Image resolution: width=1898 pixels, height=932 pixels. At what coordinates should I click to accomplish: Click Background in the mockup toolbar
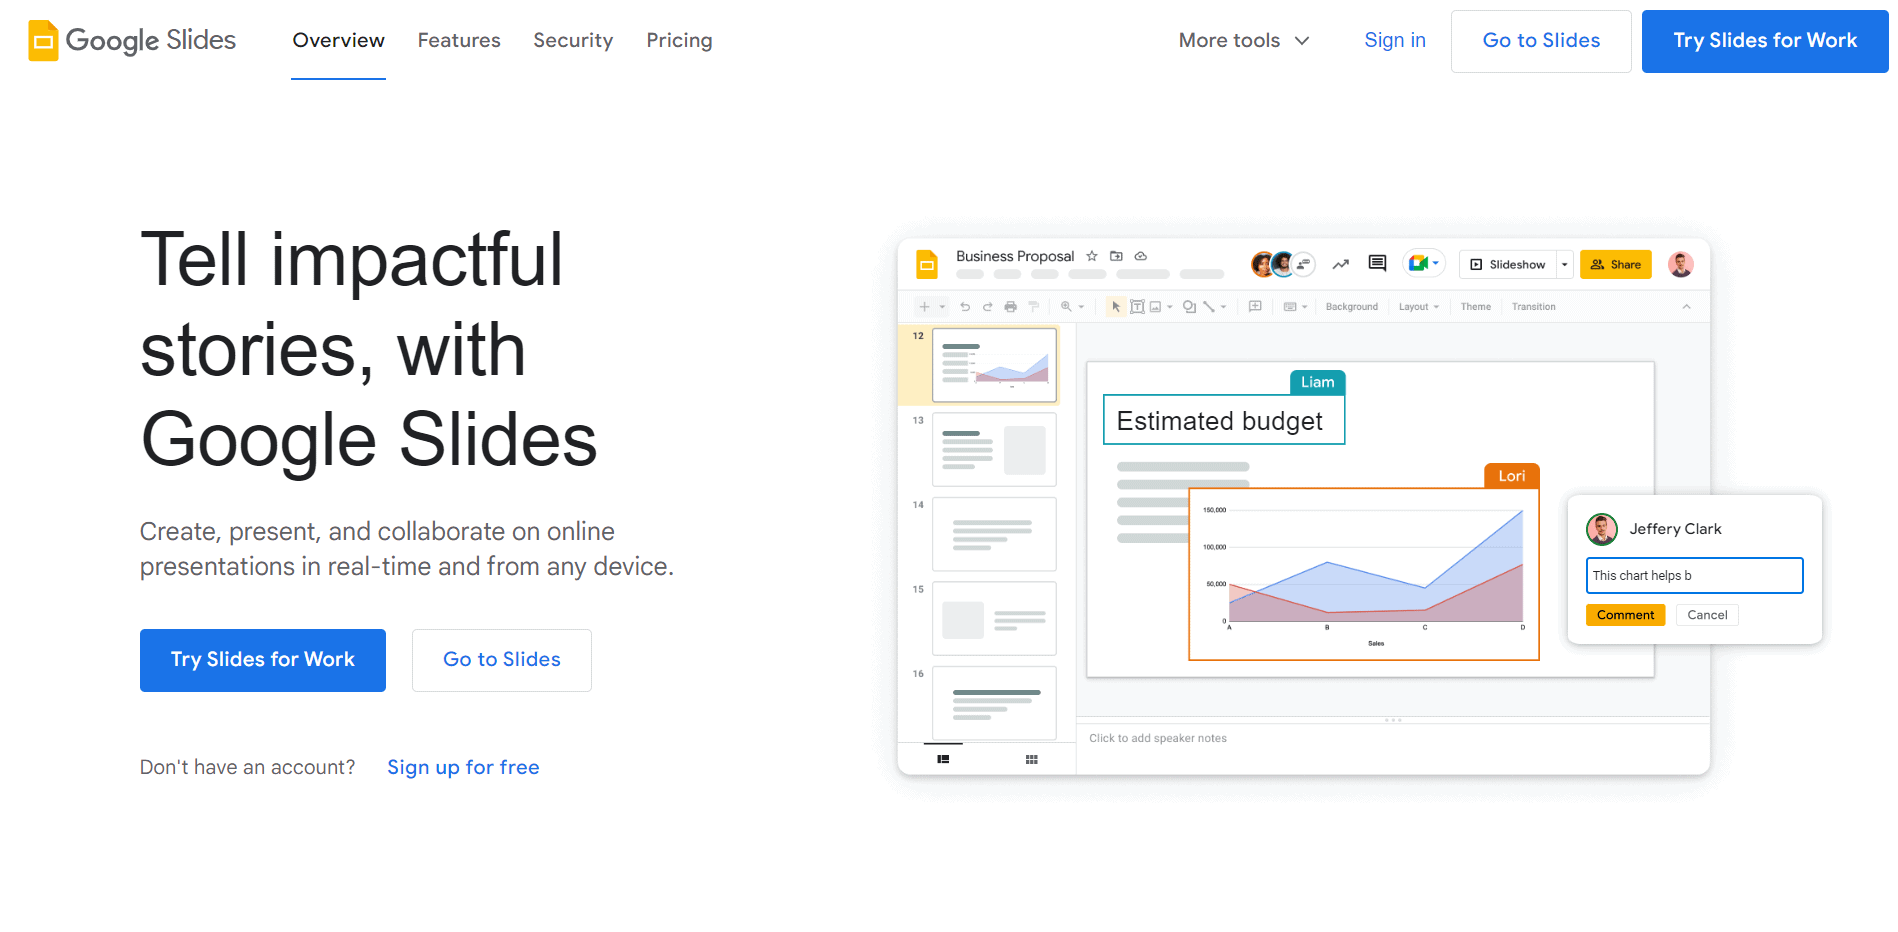(1352, 307)
